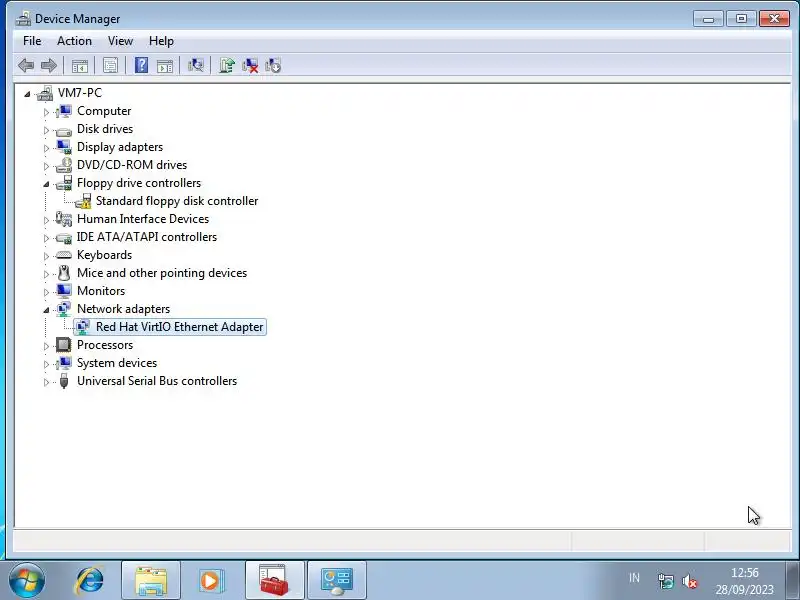The height and width of the screenshot is (600, 800).
Task: Scan for hardware changes toolbar icon
Action: point(195,65)
